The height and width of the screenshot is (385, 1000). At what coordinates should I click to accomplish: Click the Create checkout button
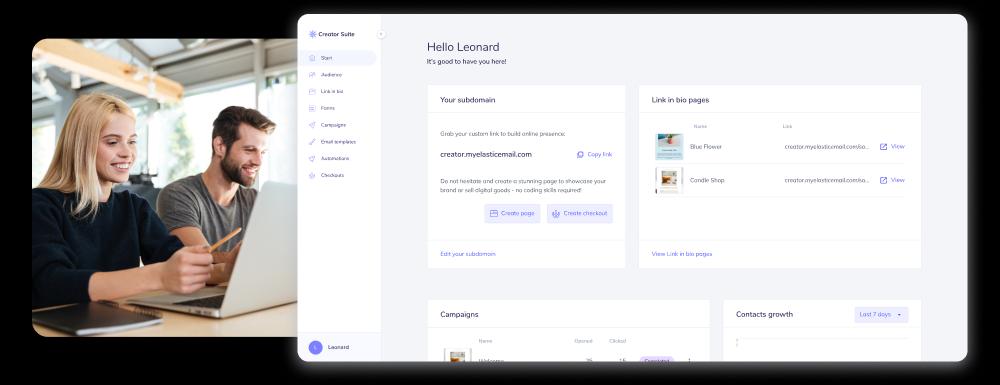click(x=580, y=214)
